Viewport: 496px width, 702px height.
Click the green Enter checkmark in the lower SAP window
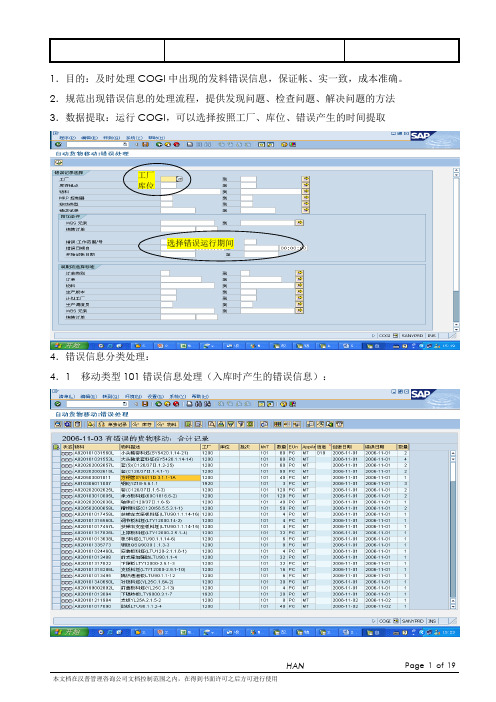pos(58,404)
